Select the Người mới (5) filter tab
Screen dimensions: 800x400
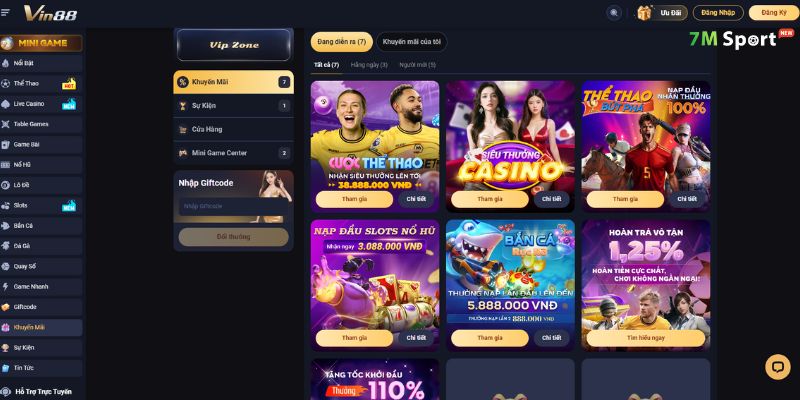pos(417,65)
